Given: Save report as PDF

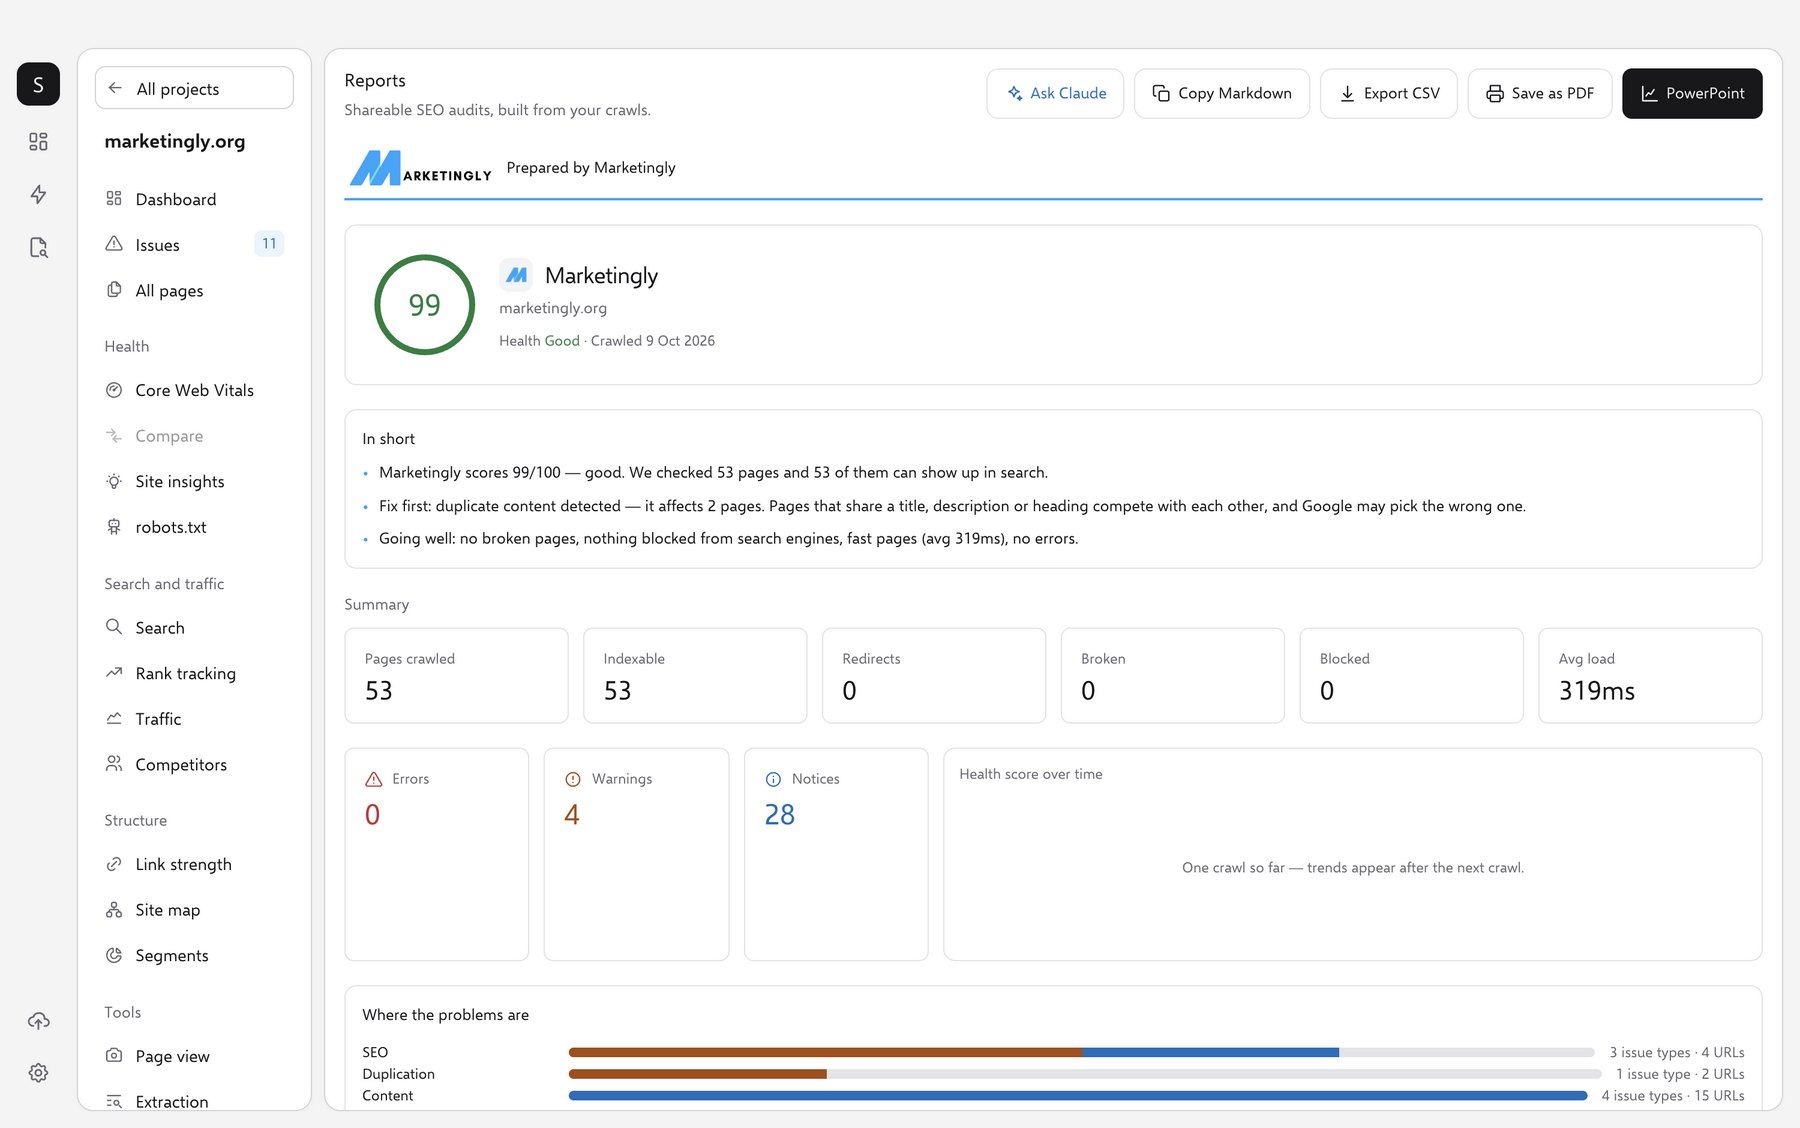Looking at the screenshot, I should tap(1540, 93).
